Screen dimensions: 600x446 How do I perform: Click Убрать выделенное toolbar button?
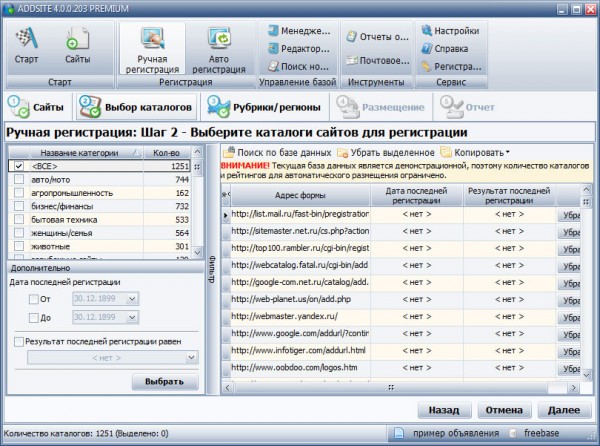point(386,153)
